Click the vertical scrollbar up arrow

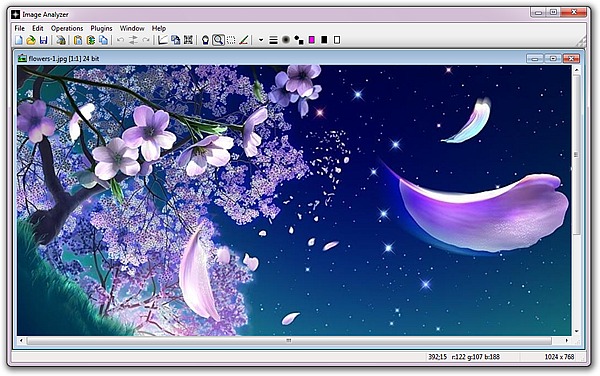577,70
